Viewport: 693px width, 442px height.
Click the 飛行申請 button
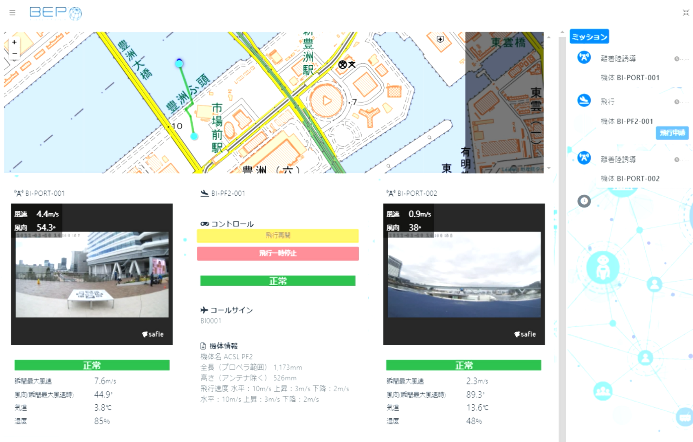(x=672, y=133)
